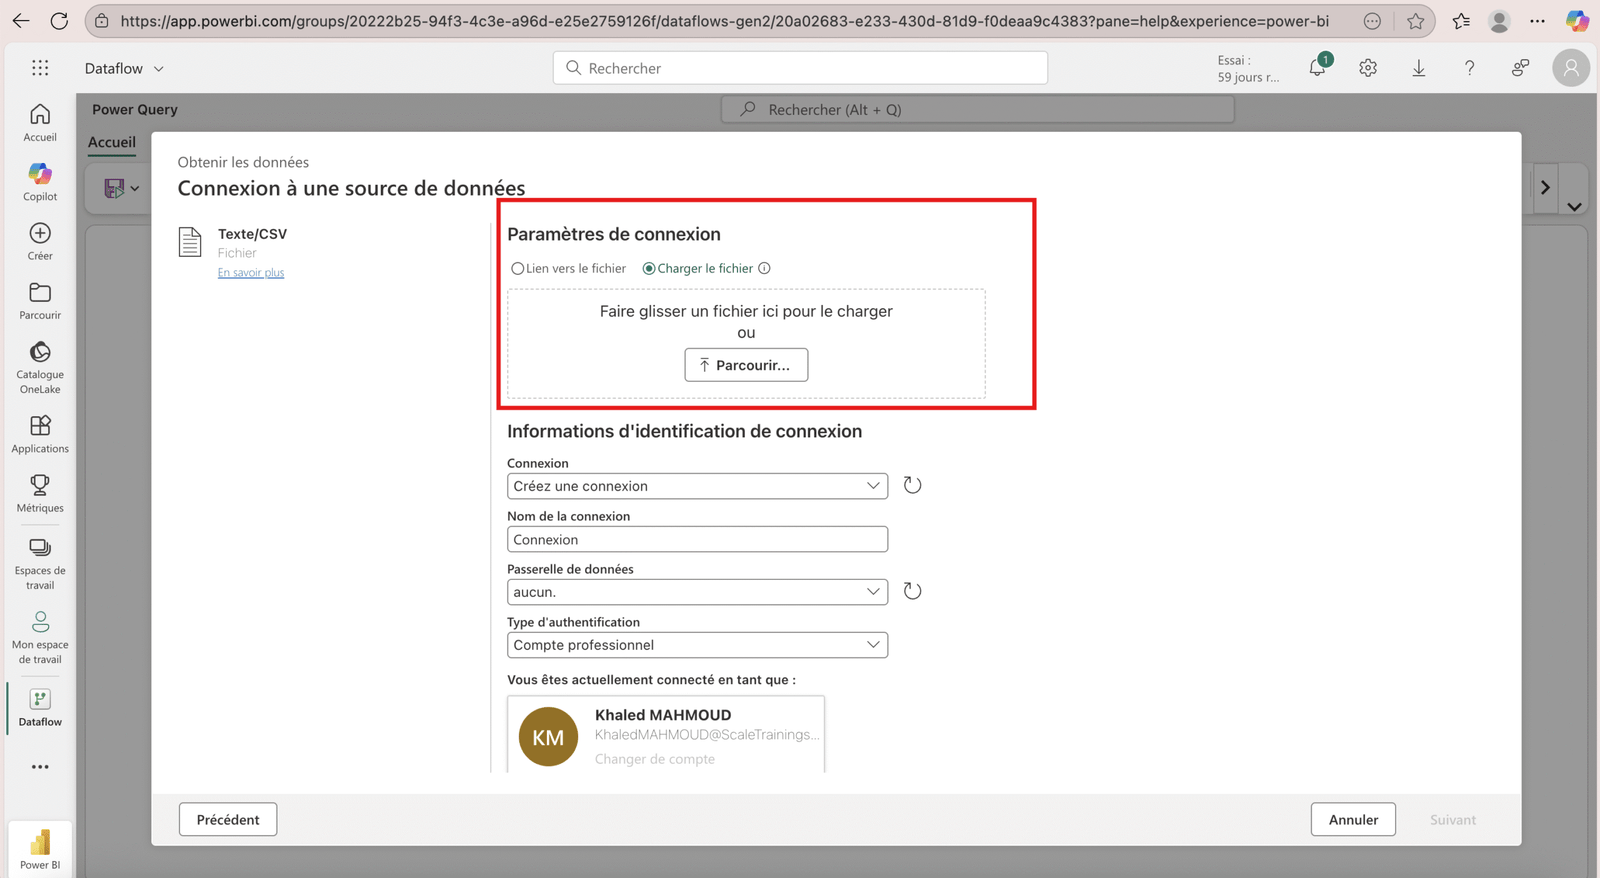Viewport: 1600px width, 878px height.
Task: Open the settings gear icon
Action: point(1368,68)
